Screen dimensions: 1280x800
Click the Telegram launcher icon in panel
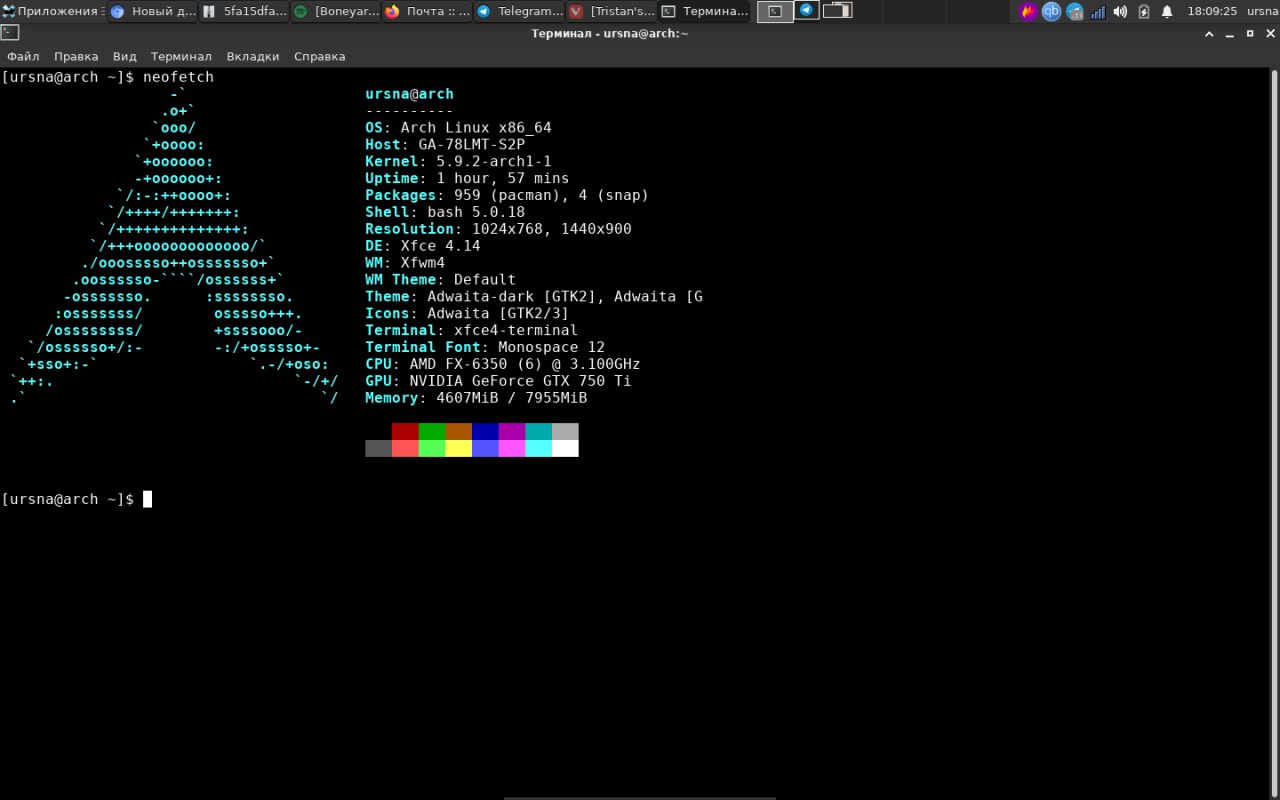[806, 11]
